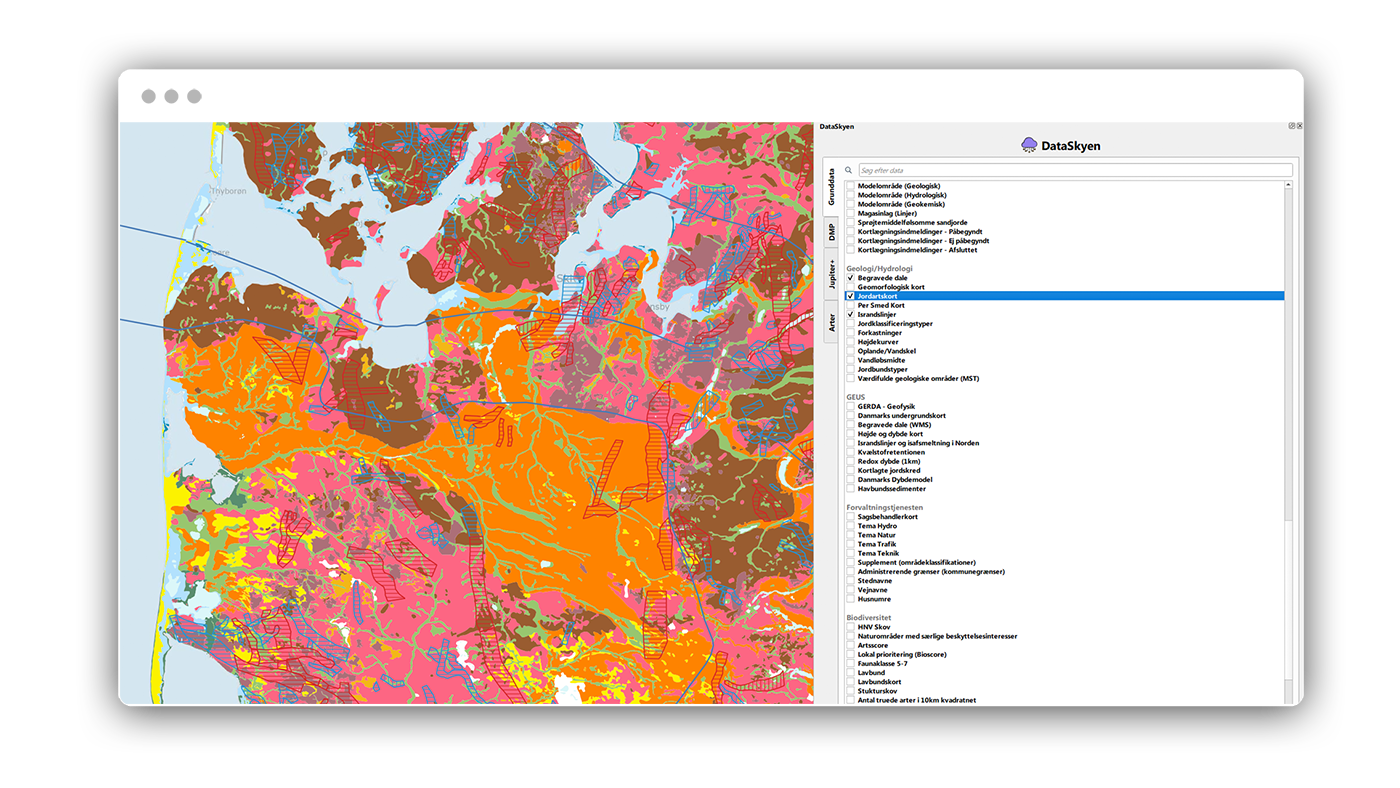Check the Tema Natur layer
Viewport: 1400px width, 788px height.
click(851, 535)
